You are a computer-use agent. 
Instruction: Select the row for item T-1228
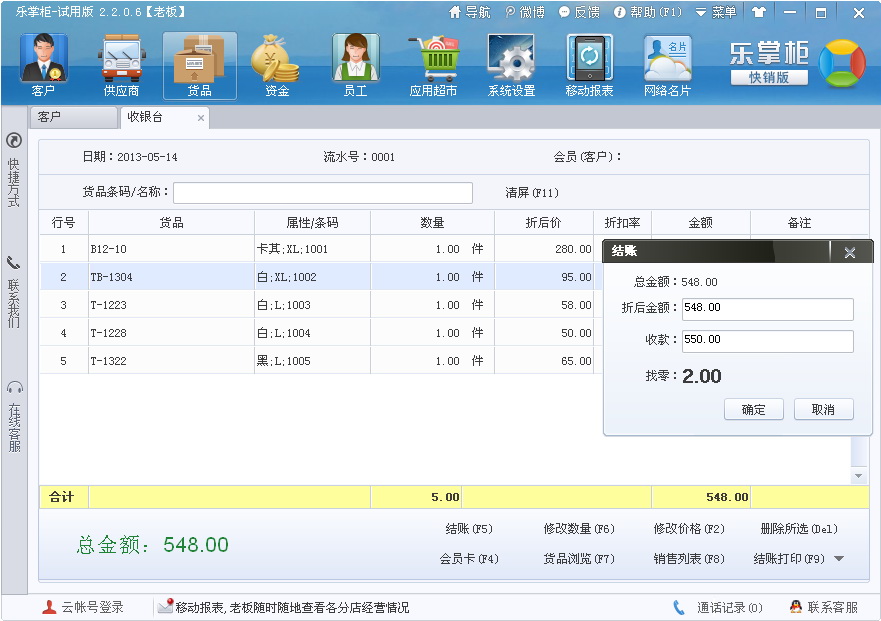pyautogui.click(x=321, y=333)
